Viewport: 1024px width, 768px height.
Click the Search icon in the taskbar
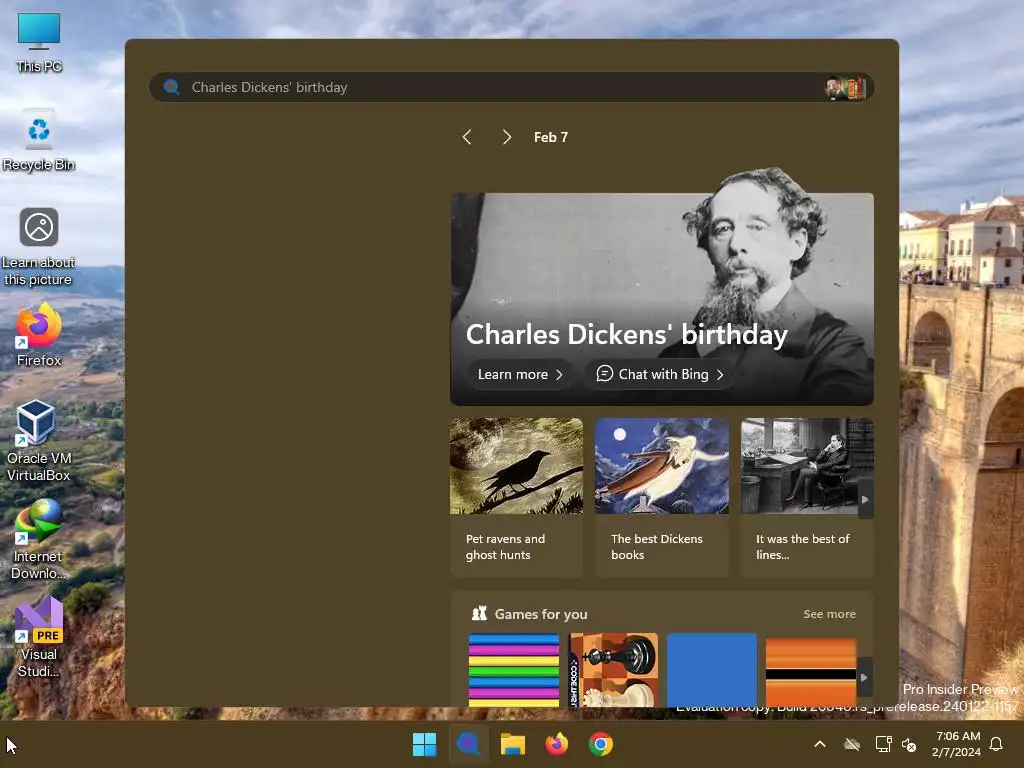(468, 744)
